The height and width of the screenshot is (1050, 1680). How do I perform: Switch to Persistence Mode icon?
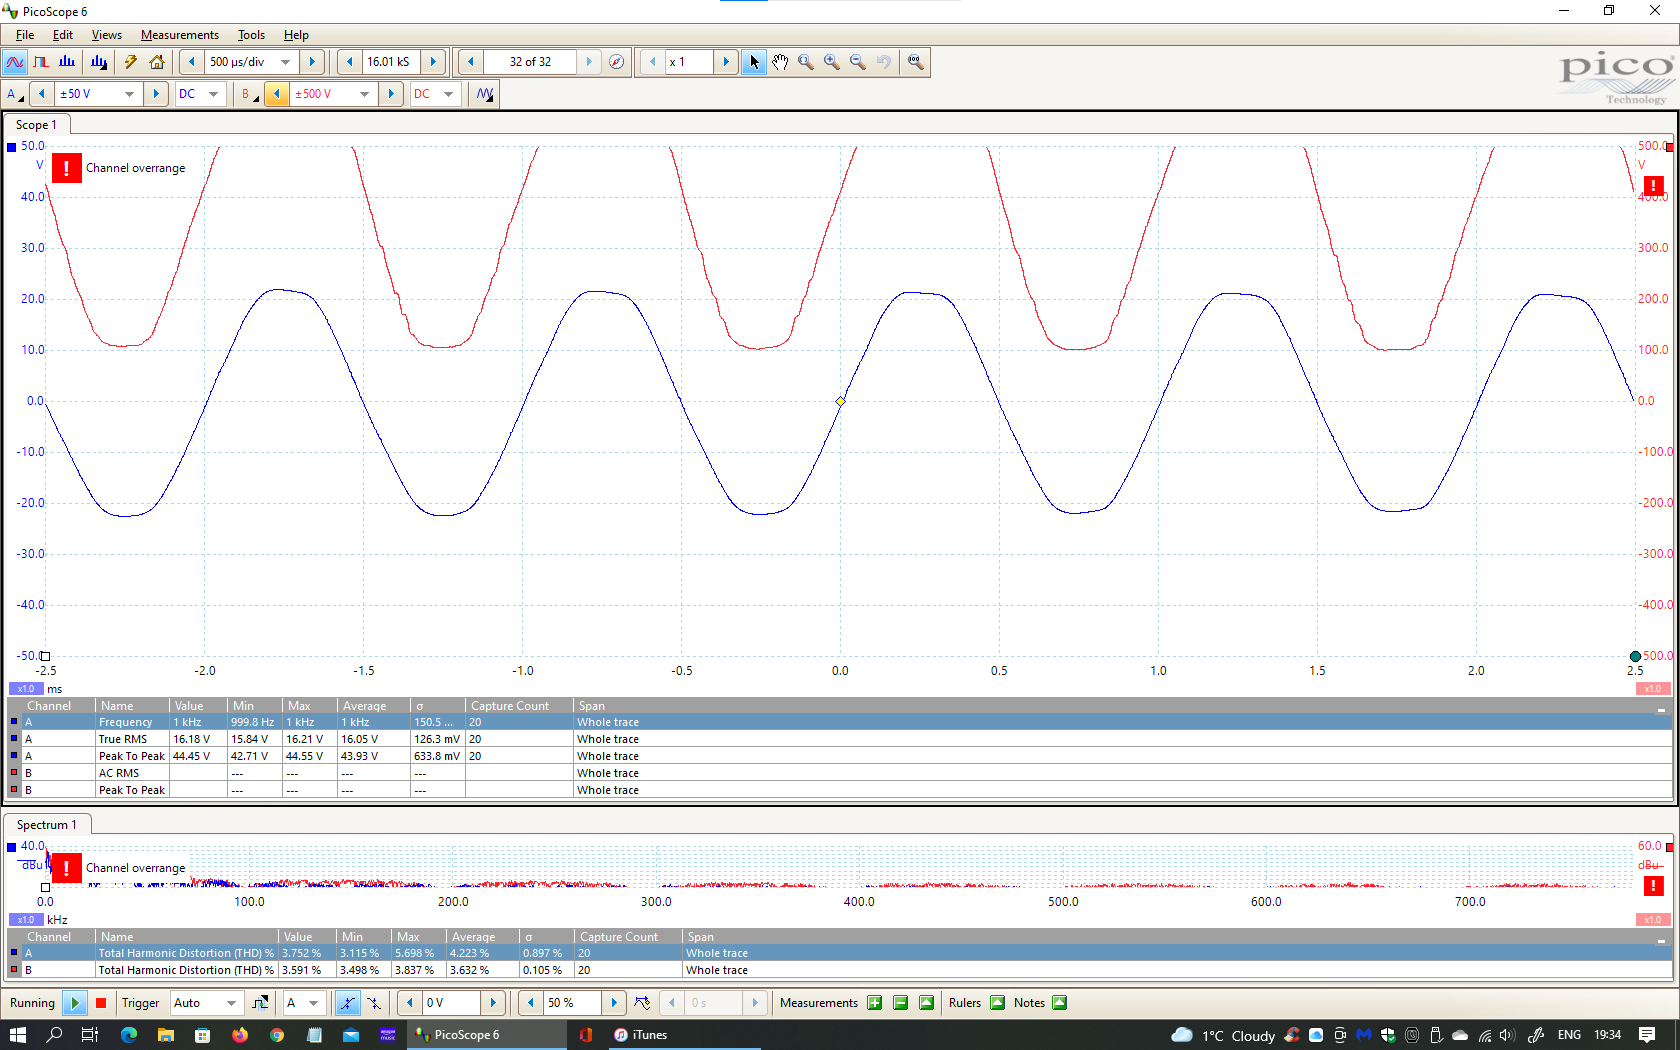pyautogui.click(x=41, y=62)
